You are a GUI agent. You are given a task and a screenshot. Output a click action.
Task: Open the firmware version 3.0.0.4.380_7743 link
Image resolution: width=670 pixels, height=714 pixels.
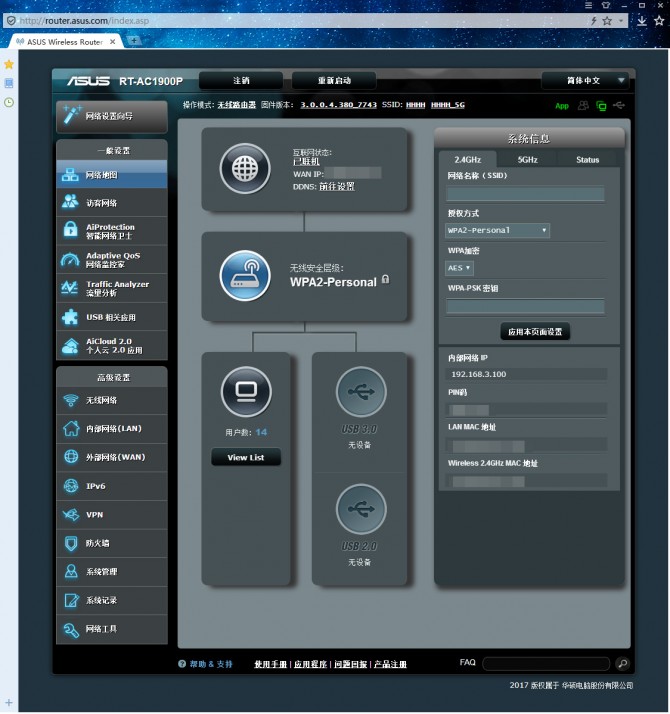(338, 105)
